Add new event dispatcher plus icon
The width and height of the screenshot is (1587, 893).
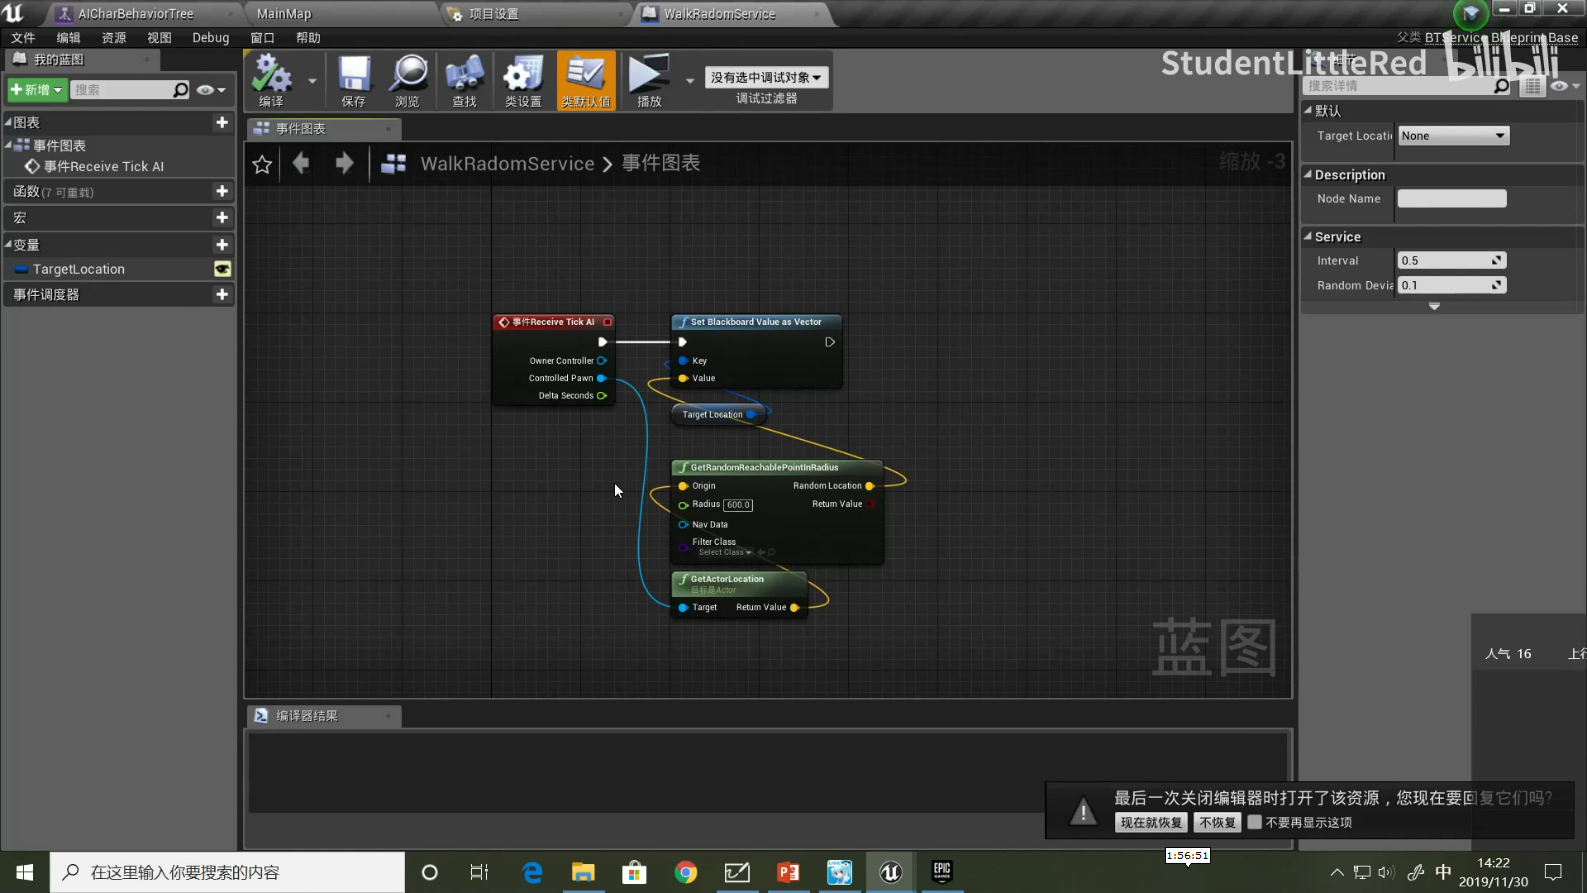(x=222, y=294)
